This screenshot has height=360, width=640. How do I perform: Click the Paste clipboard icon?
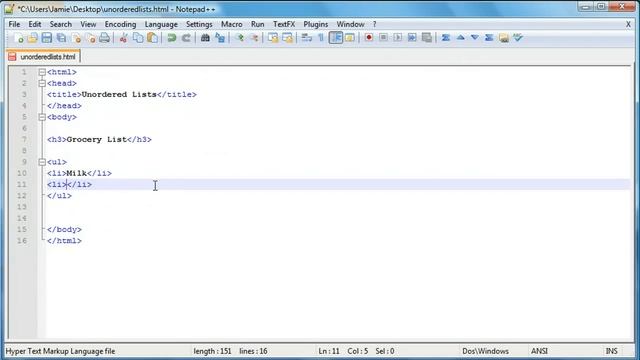coord(152,38)
